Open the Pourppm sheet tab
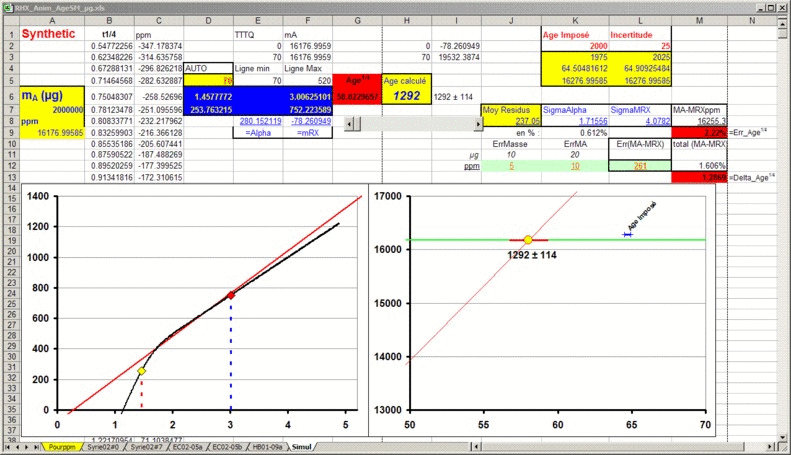The image size is (791, 455). [x=62, y=447]
